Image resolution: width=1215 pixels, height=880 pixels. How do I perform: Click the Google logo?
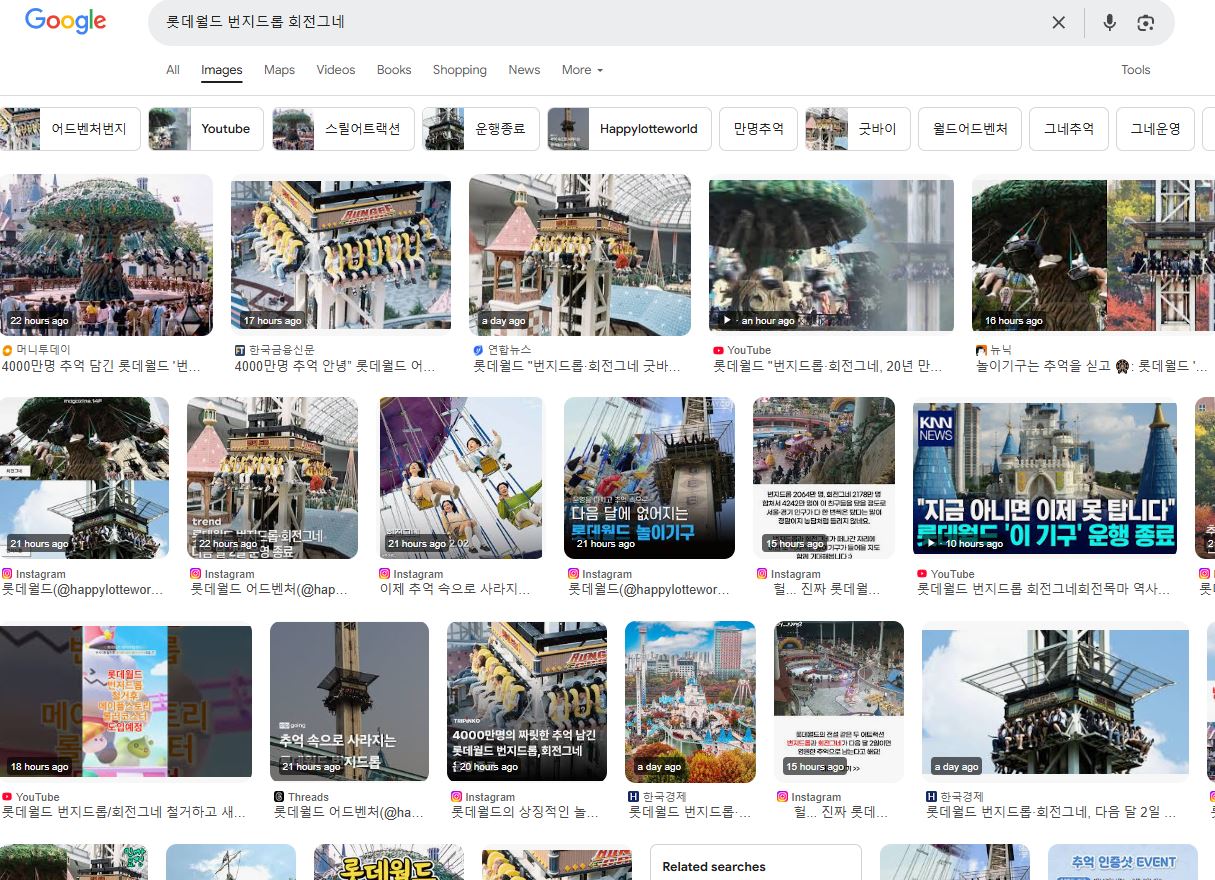coord(65,21)
